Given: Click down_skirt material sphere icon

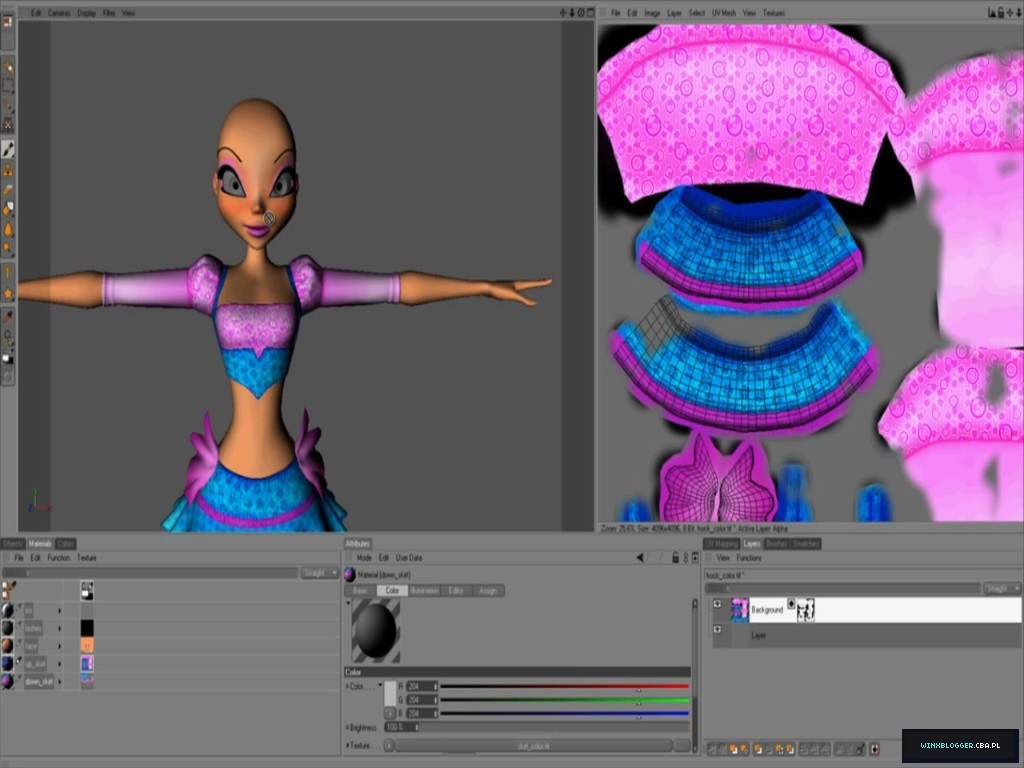Looking at the screenshot, I should point(7,681).
